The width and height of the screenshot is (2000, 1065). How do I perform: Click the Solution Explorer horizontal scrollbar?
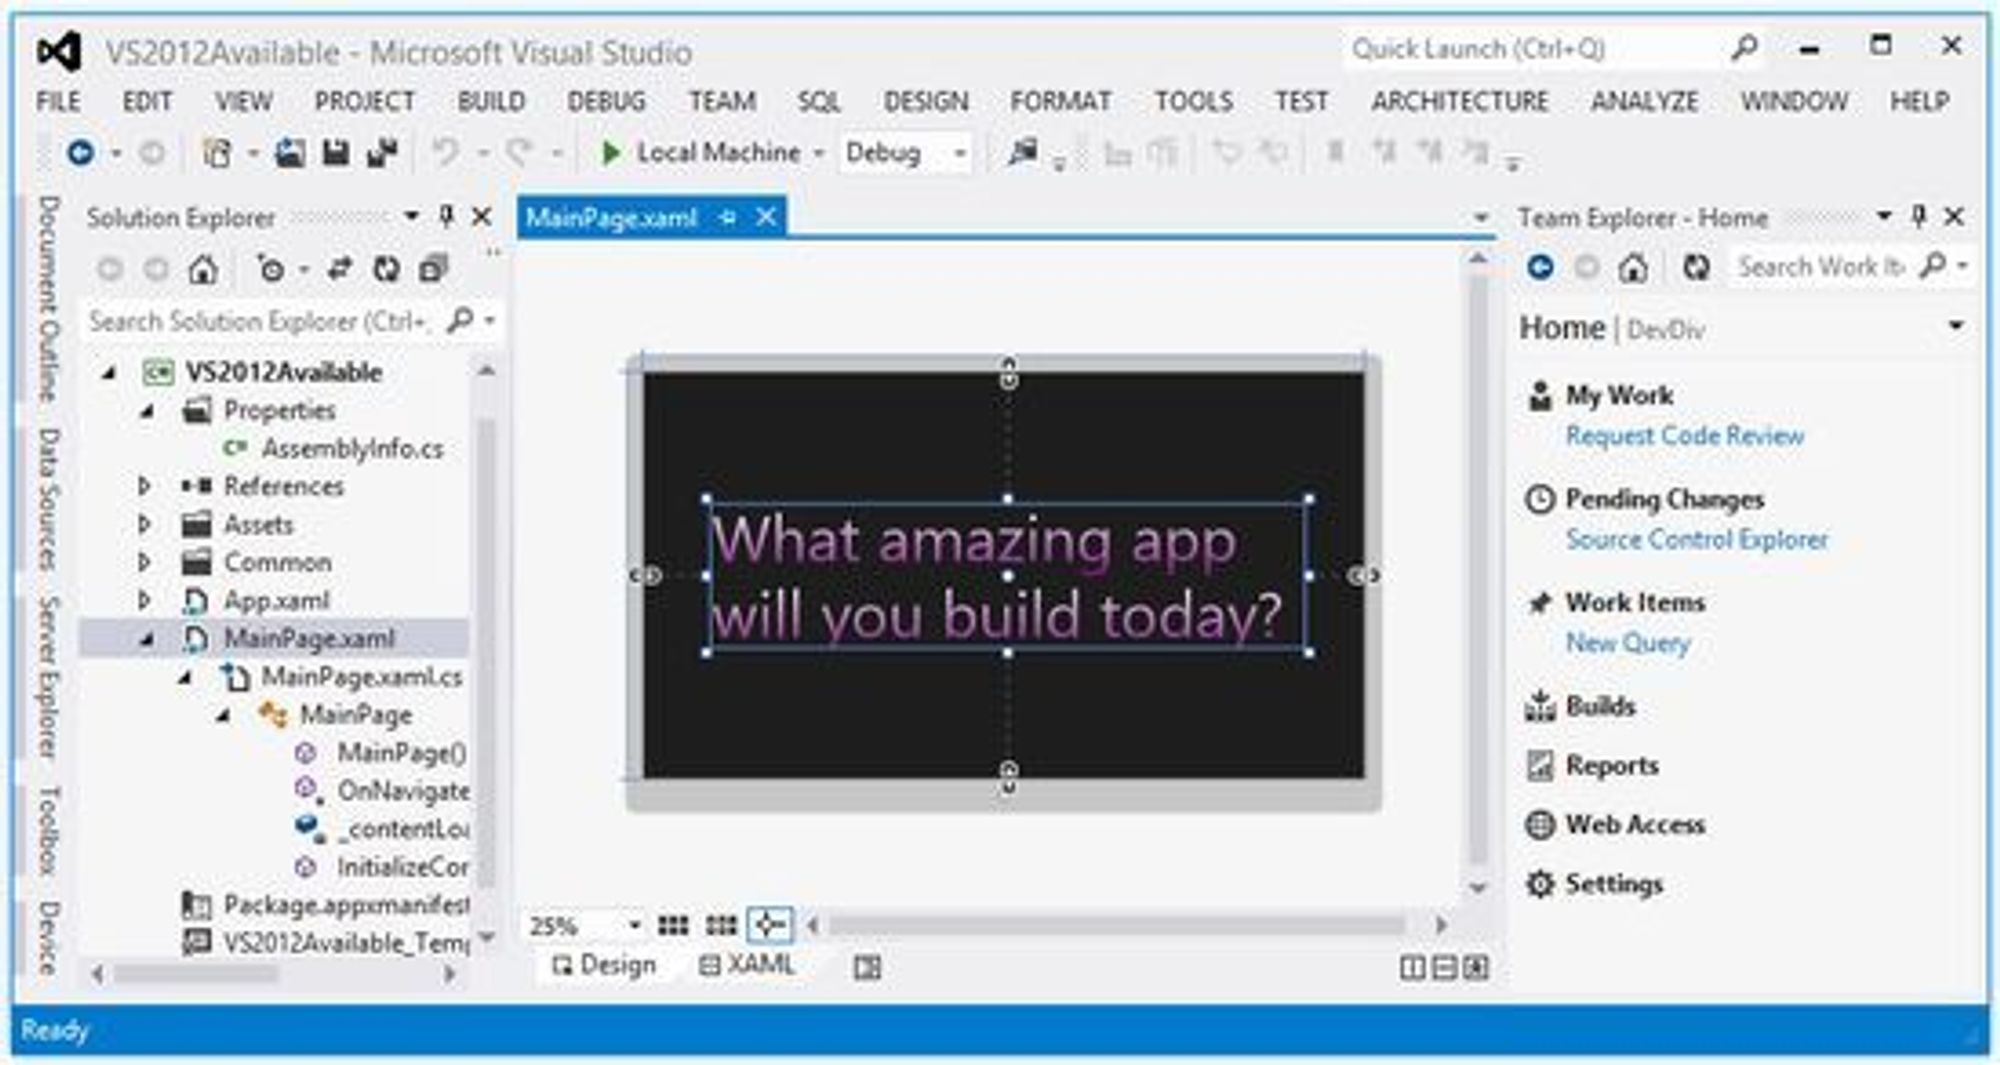click(195, 973)
